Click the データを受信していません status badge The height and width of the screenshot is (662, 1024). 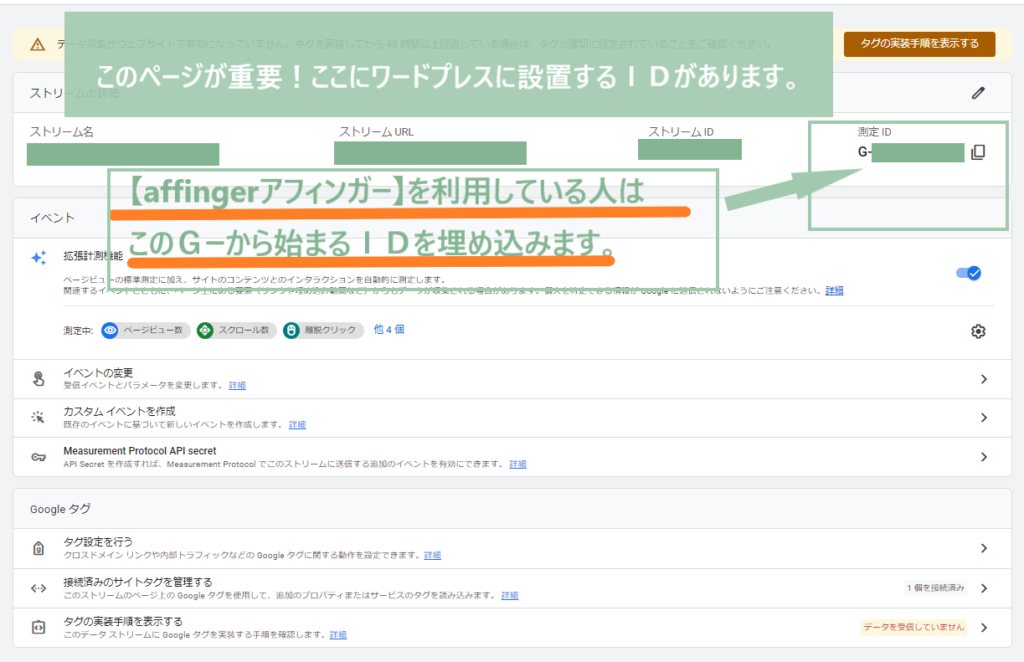coord(914,627)
